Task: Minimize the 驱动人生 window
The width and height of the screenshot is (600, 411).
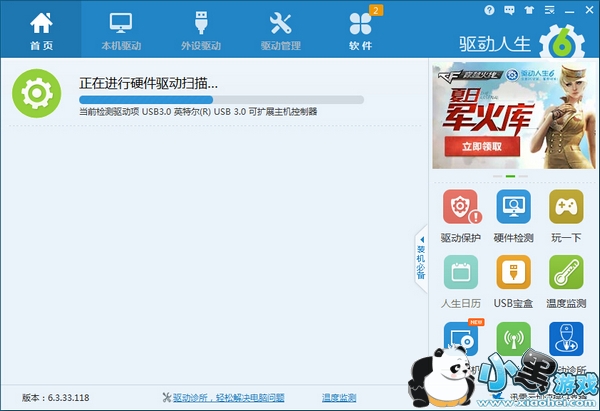Action: point(569,12)
